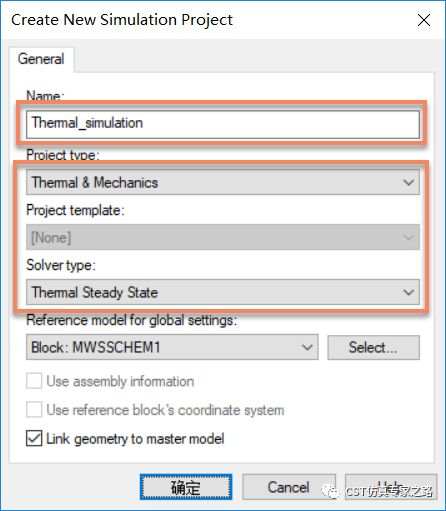Enable Use assembly information checkbox
This screenshot has width=446, height=511.
(x=34, y=381)
